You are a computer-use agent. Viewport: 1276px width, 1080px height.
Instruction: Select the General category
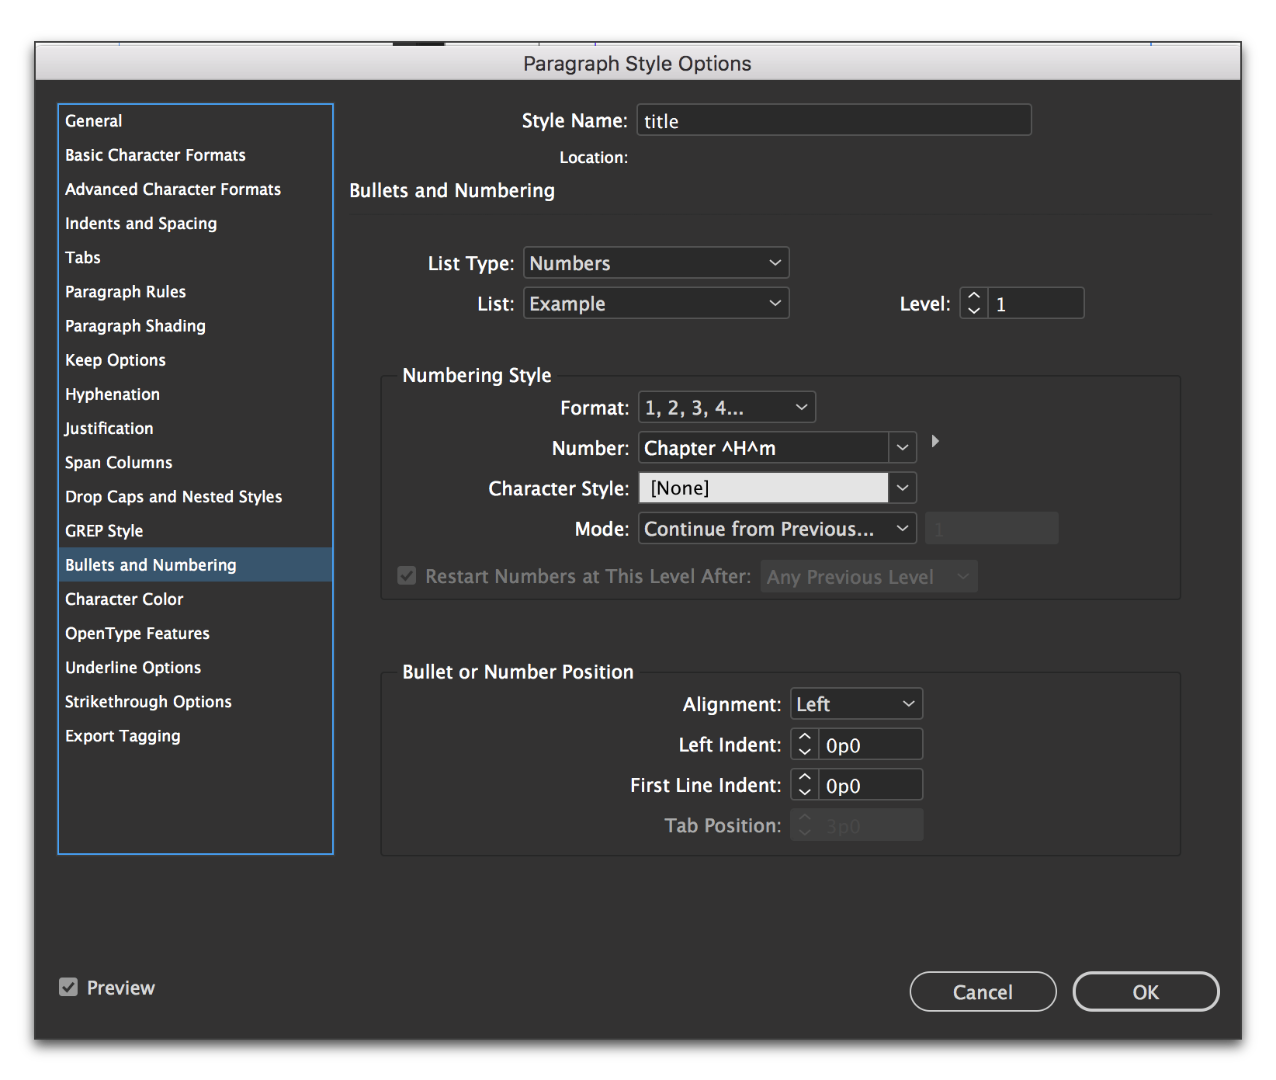94,121
